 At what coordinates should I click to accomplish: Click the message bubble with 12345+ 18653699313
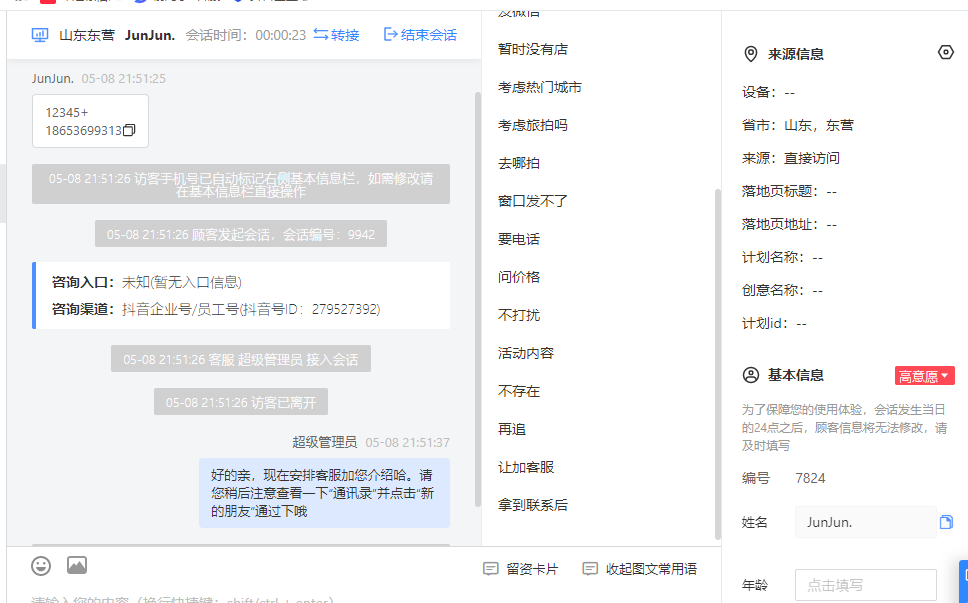tap(90, 121)
